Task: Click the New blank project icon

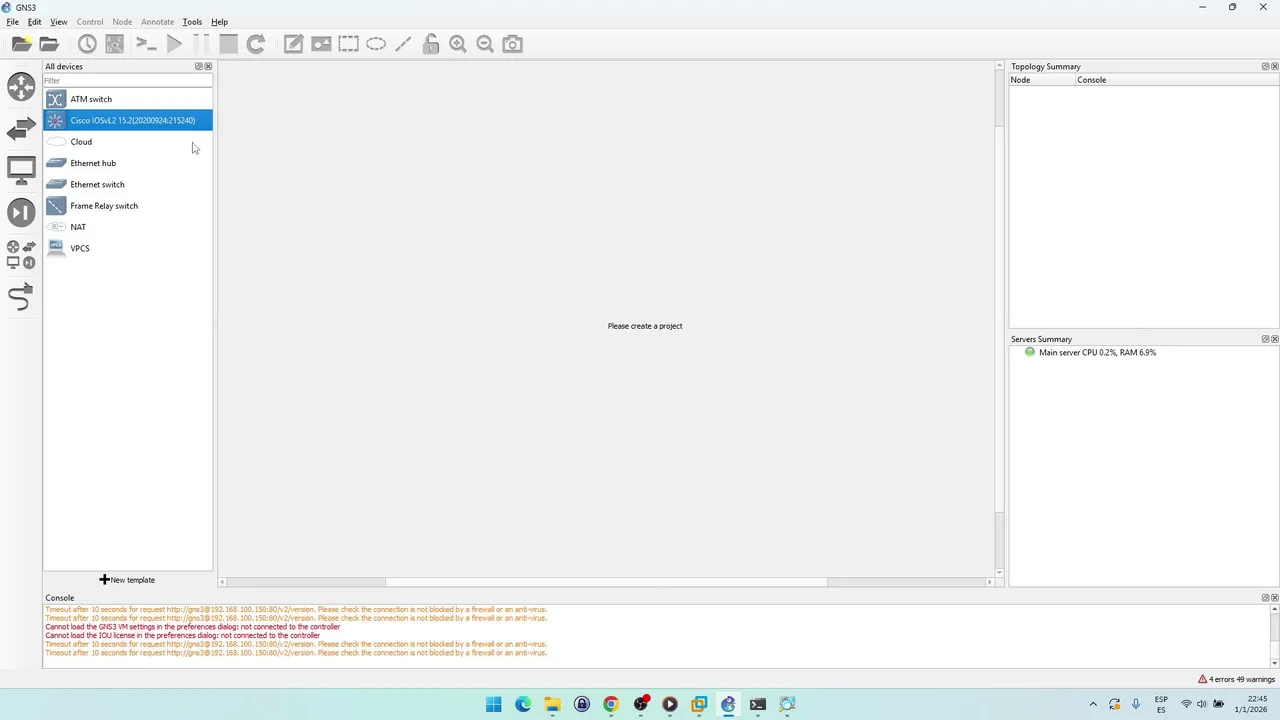Action: pyautogui.click(x=21, y=44)
